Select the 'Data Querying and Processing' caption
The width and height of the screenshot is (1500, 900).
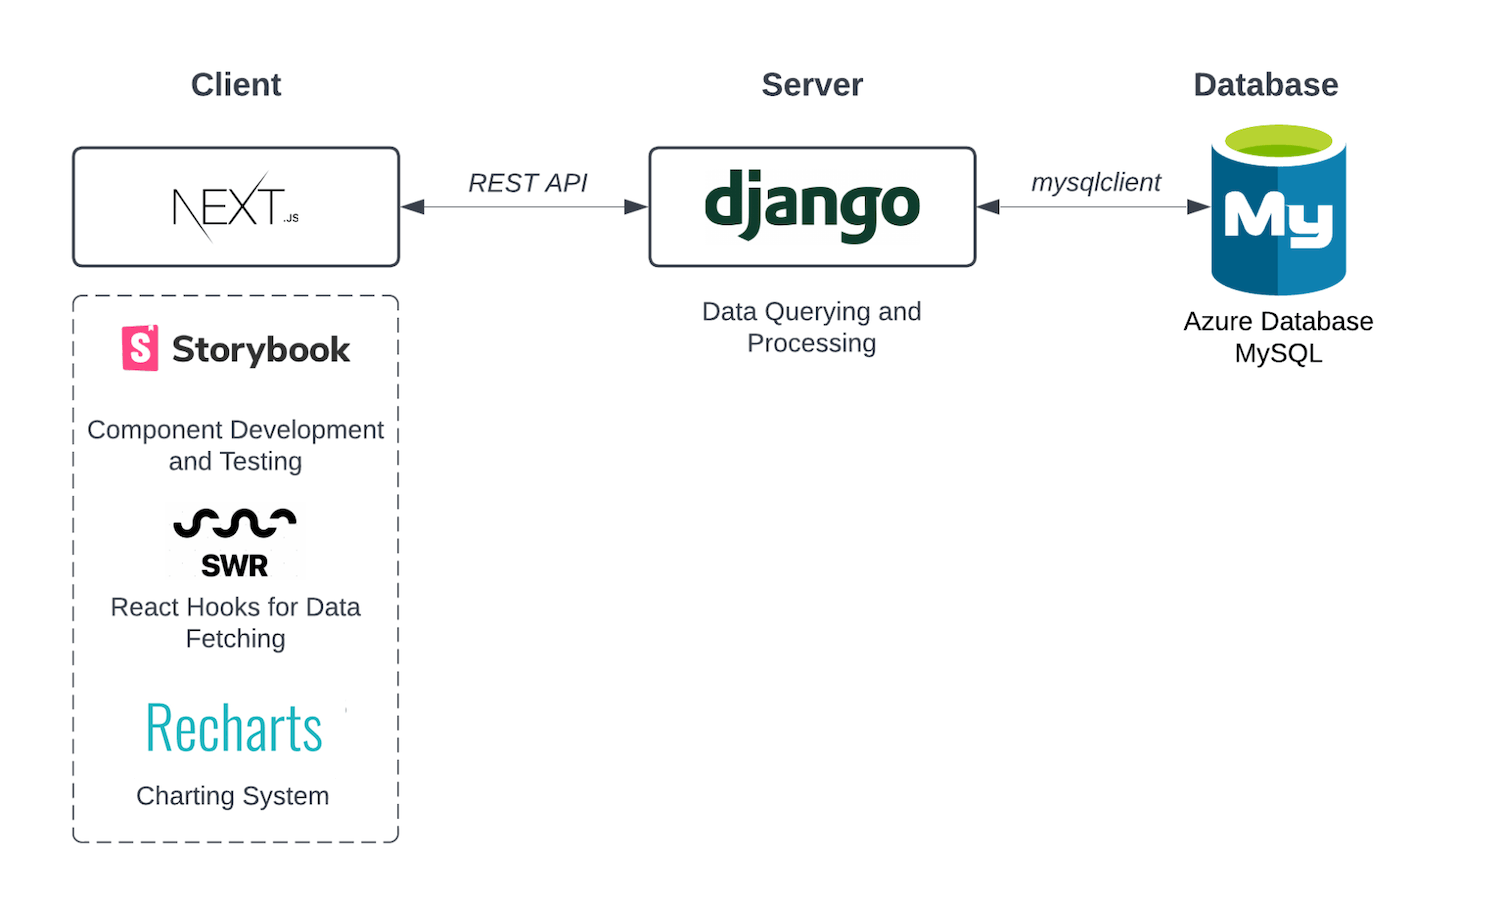pyautogui.click(x=812, y=327)
